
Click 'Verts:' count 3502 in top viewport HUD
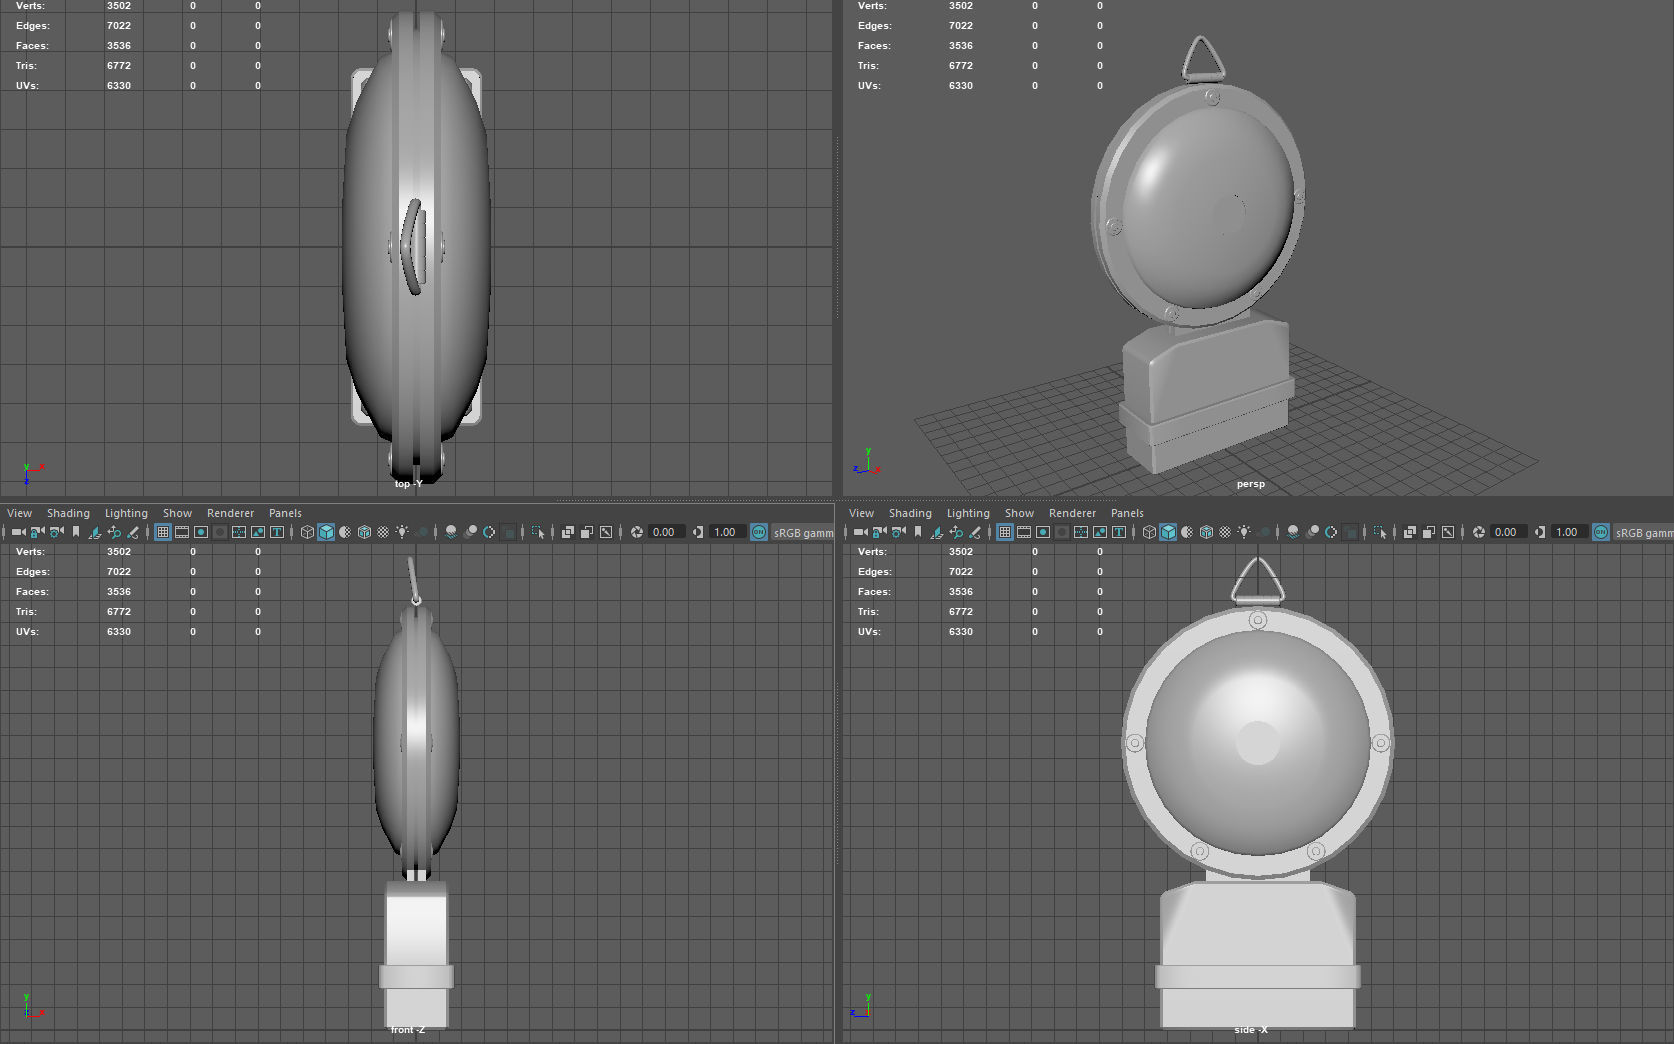point(119,6)
